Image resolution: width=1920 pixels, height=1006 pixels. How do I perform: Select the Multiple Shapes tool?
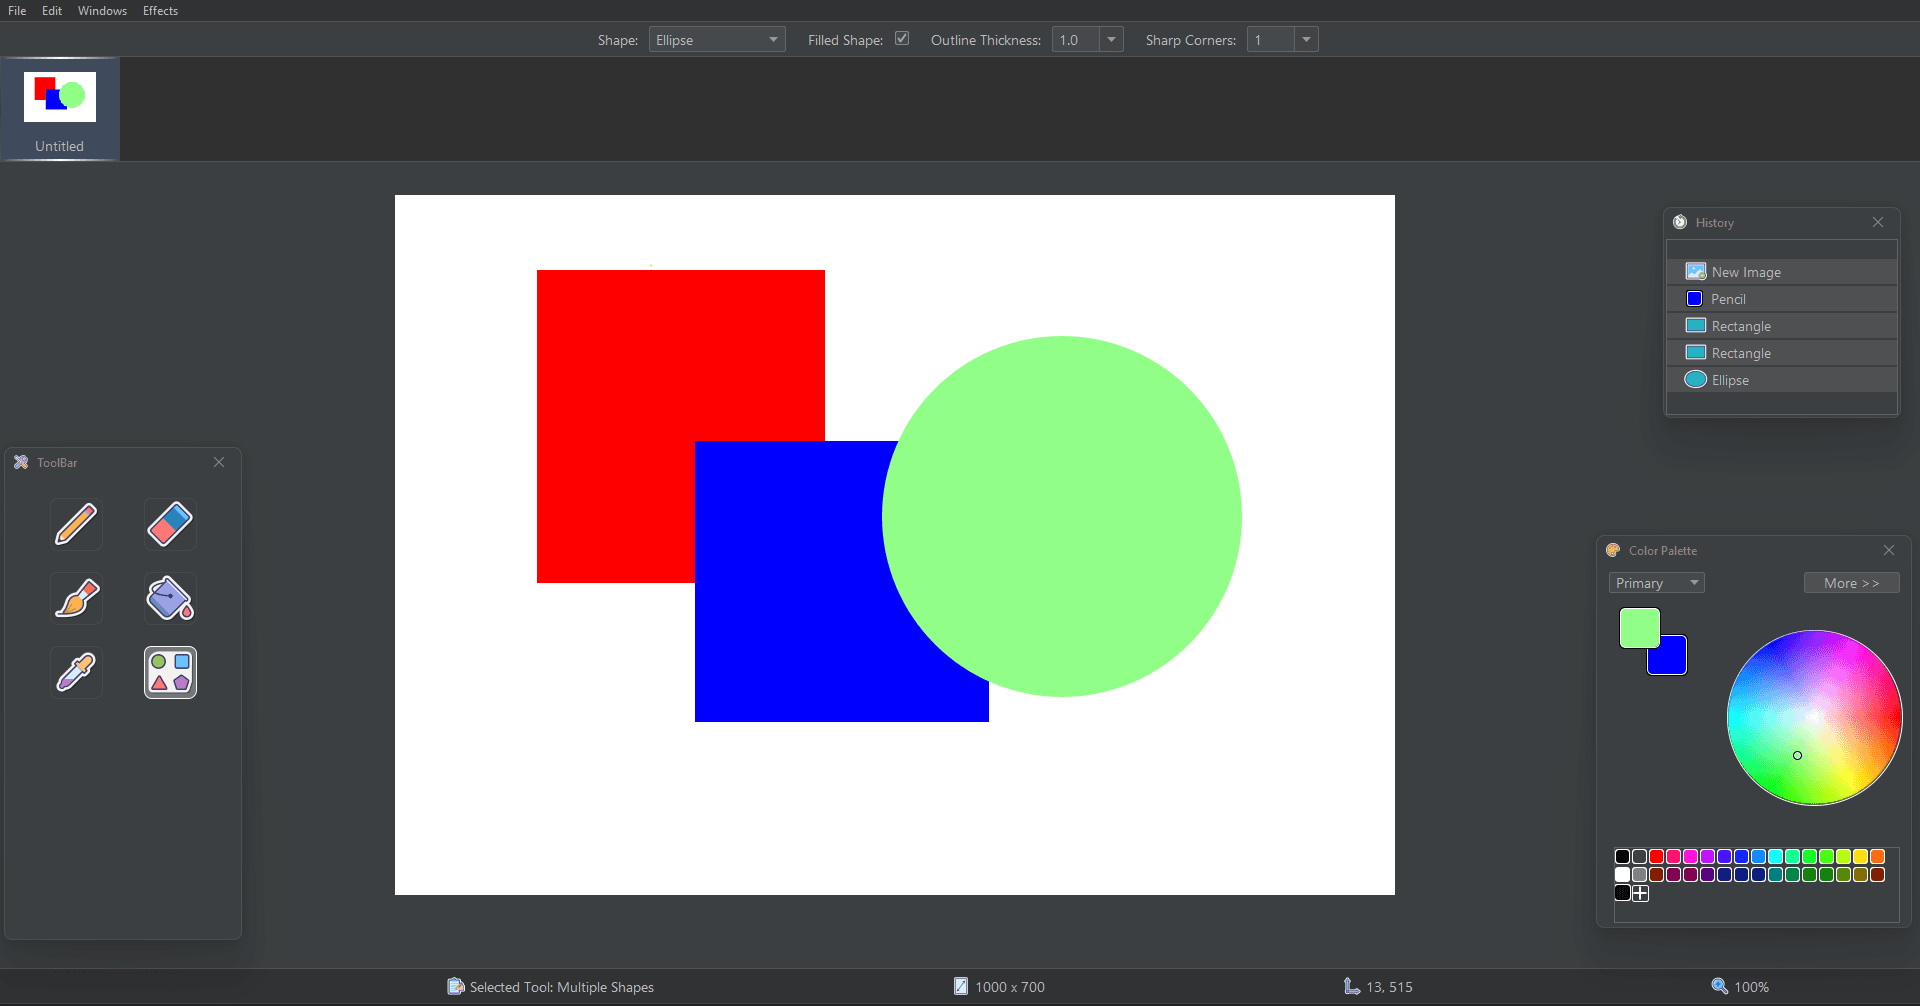click(x=170, y=672)
